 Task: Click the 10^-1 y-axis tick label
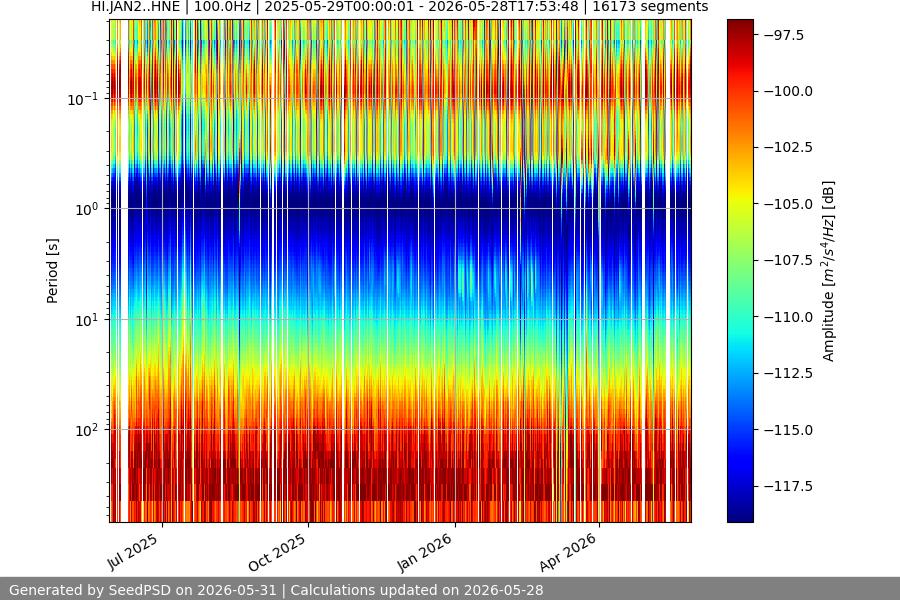point(82,99)
